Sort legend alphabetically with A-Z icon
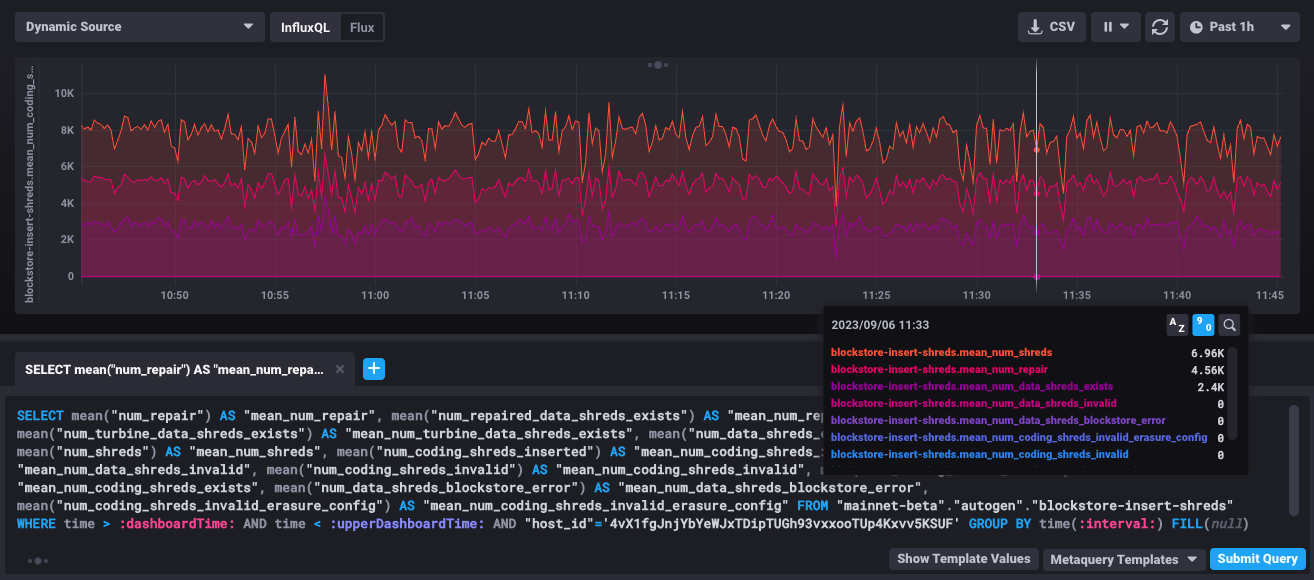Screen dimensions: 1314x580 (x=1175, y=324)
